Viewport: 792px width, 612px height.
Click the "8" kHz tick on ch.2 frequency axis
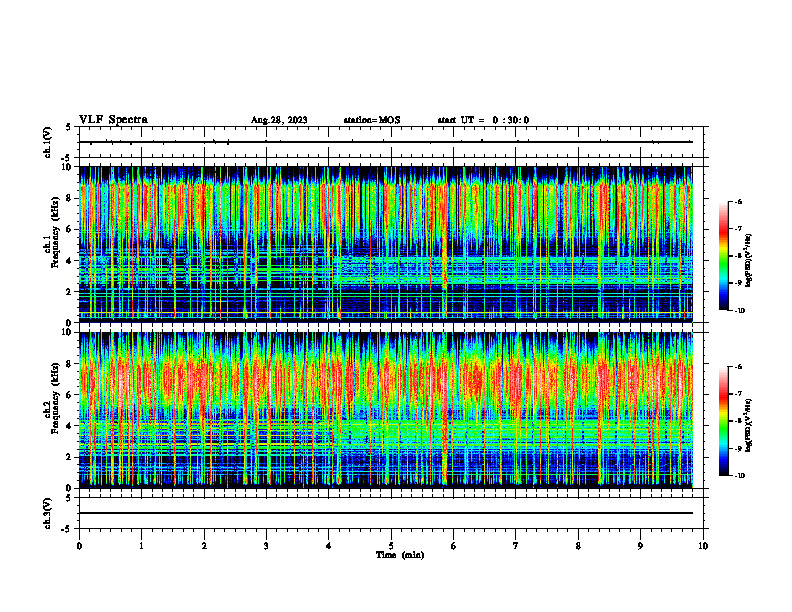tap(70, 364)
